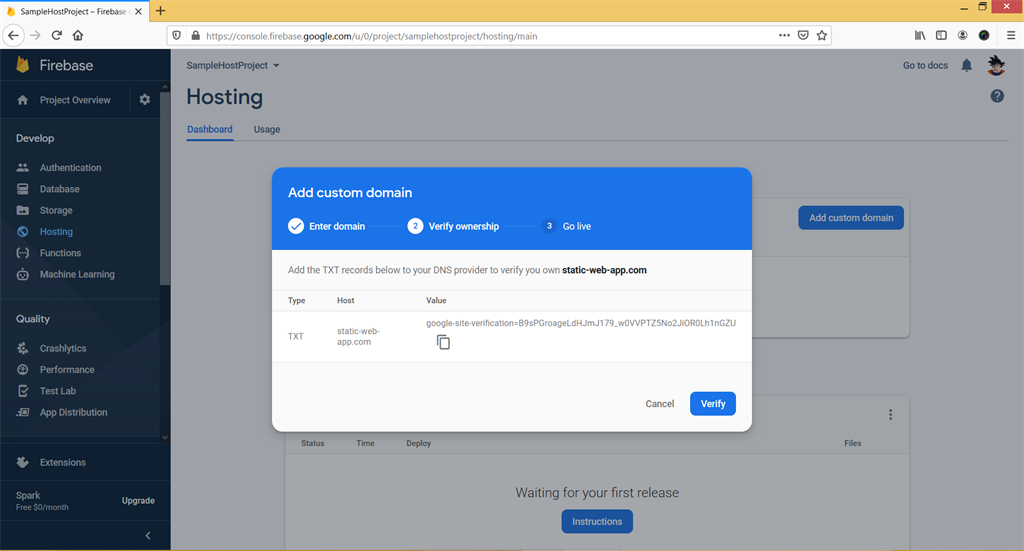Go back in browser
The height and width of the screenshot is (551, 1024).
pyautogui.click(x=14, y=35)
